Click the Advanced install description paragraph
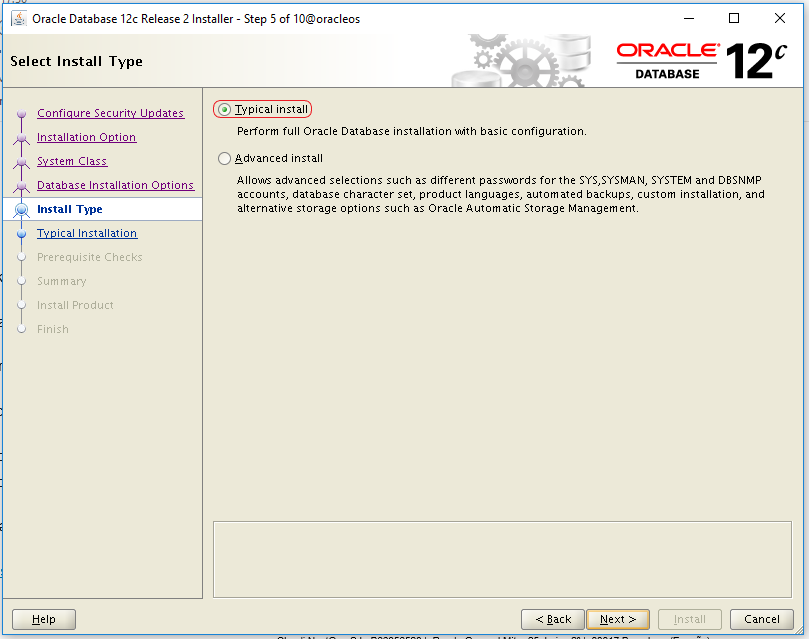 coord(500,194)
